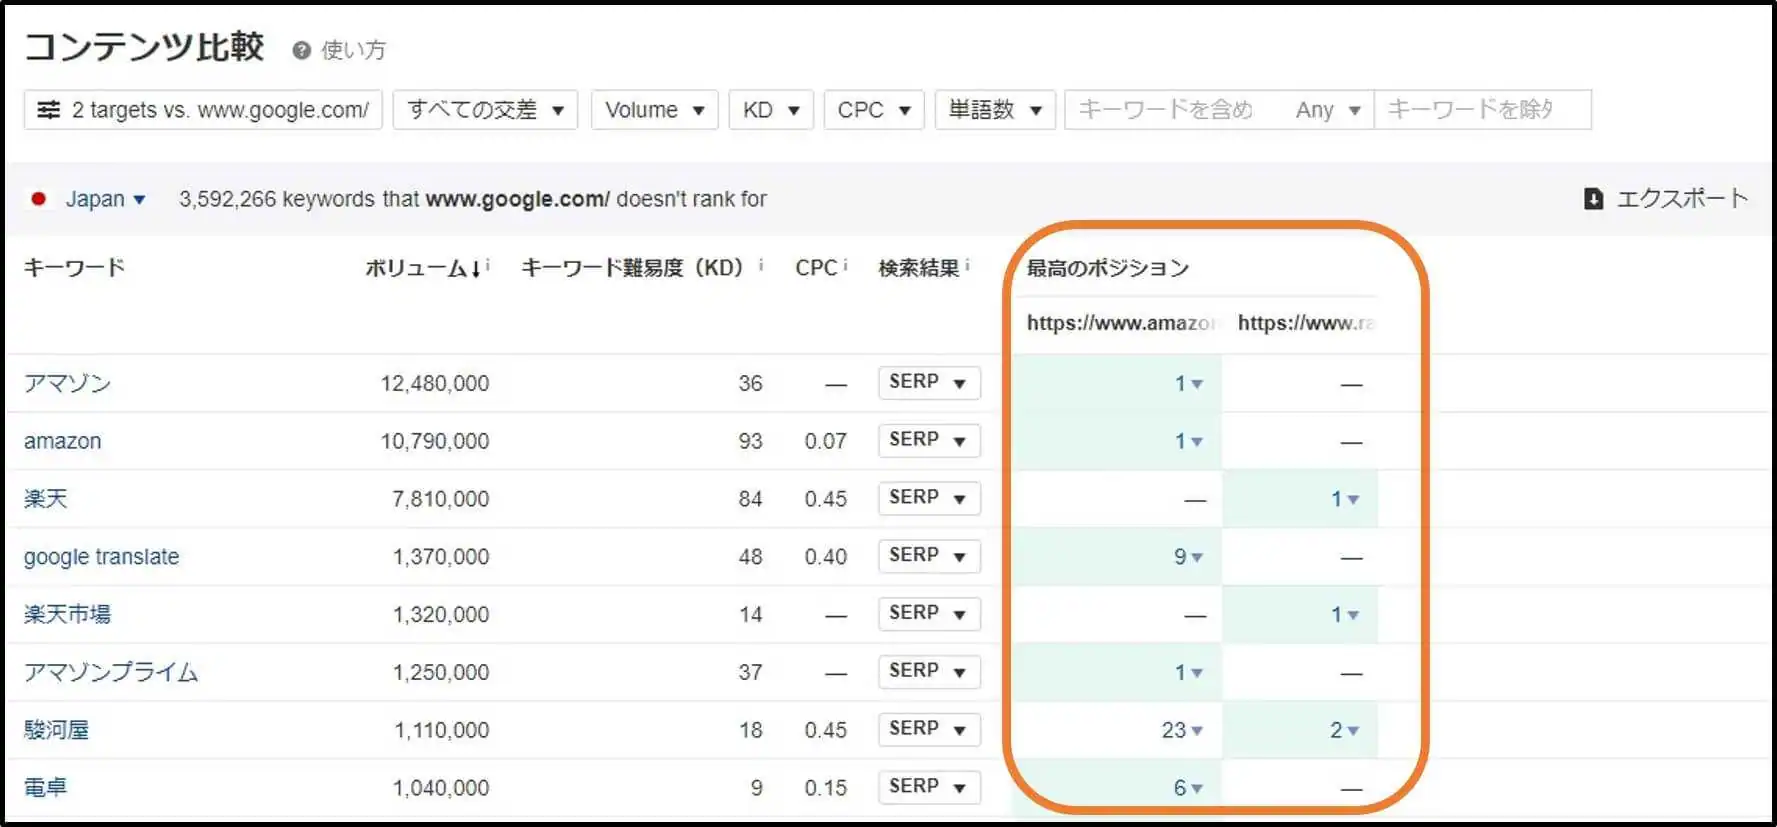
Task: Click the info icon next to CPC header
Action: [x=845, y=265]
